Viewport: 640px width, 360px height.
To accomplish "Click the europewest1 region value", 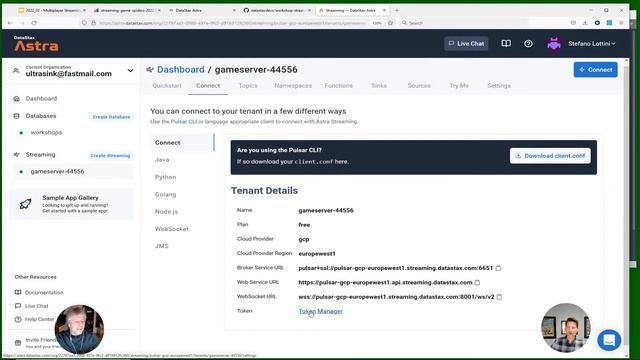I will 317,254.
